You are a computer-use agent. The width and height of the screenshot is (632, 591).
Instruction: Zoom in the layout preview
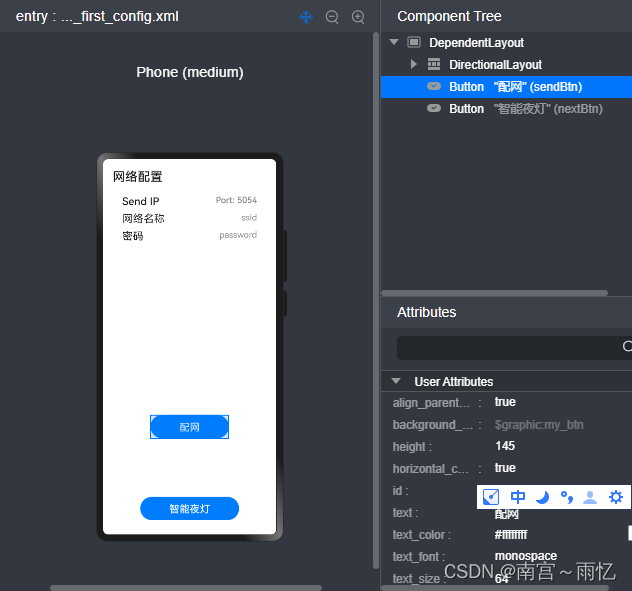(x=358, y=17)
